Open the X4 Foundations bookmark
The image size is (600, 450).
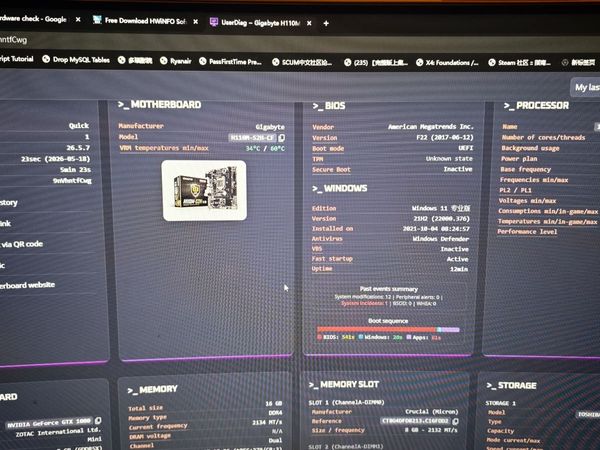(x=447, y=62)
